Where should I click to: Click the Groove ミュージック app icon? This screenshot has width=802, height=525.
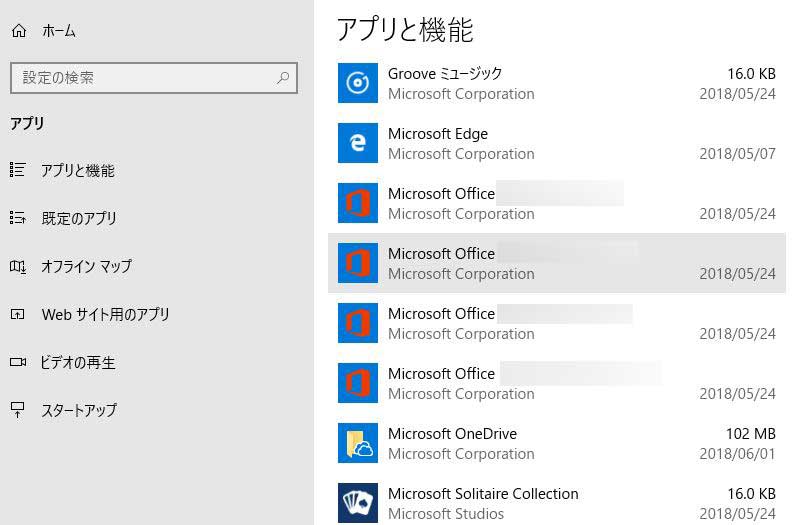click(357, 83)
